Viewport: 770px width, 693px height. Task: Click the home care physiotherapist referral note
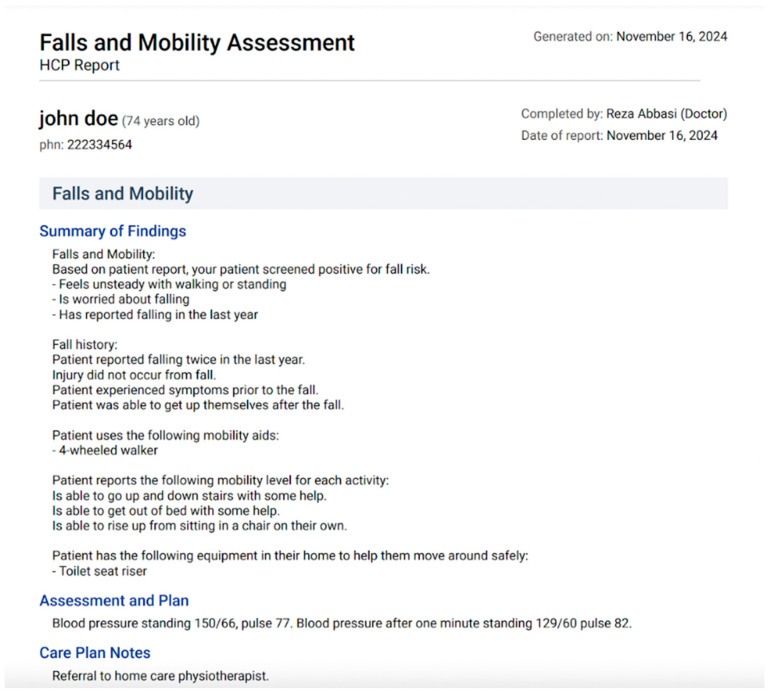pos(160,676)
